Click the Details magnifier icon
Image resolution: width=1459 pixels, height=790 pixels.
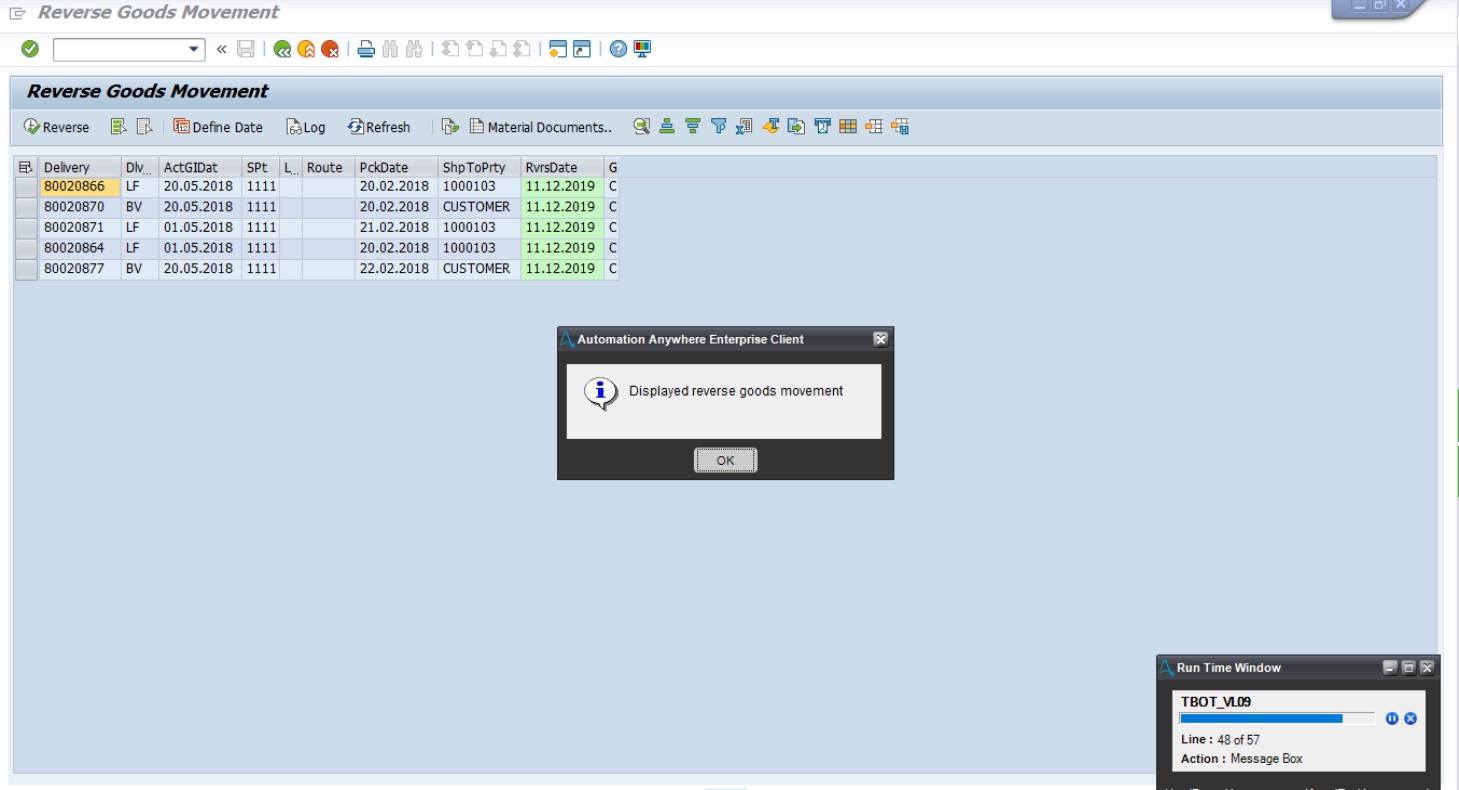pos(641,127)
